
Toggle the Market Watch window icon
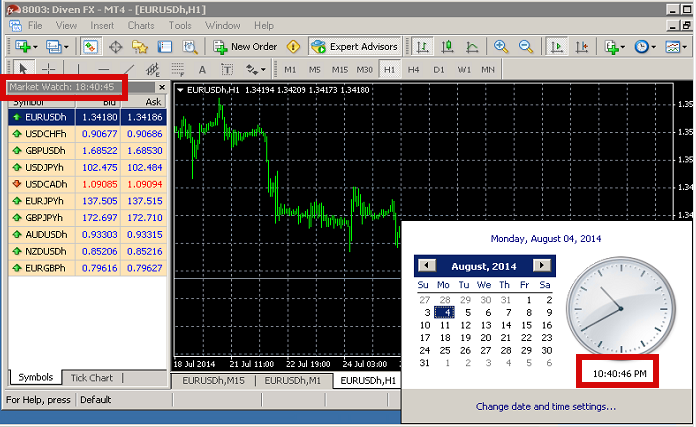pyautogui.click(x=91, y=47)
